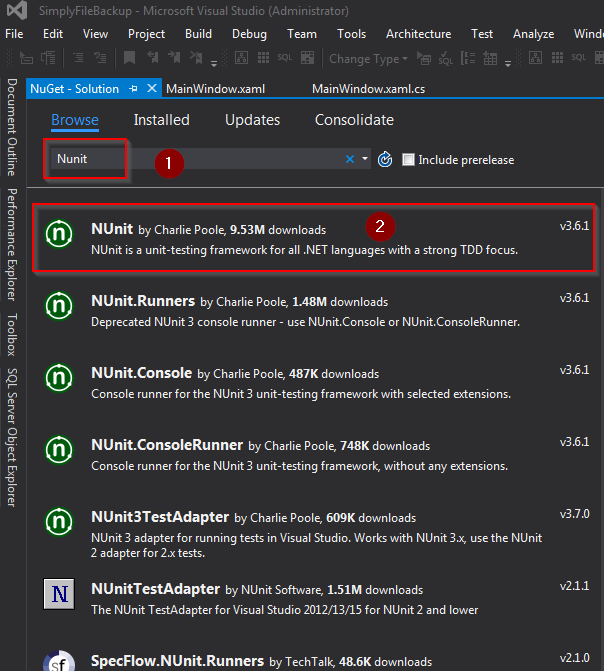Open the Edit menu
Image resolution: width=604 pixels, height=671 pixels.
coord(53,34)
